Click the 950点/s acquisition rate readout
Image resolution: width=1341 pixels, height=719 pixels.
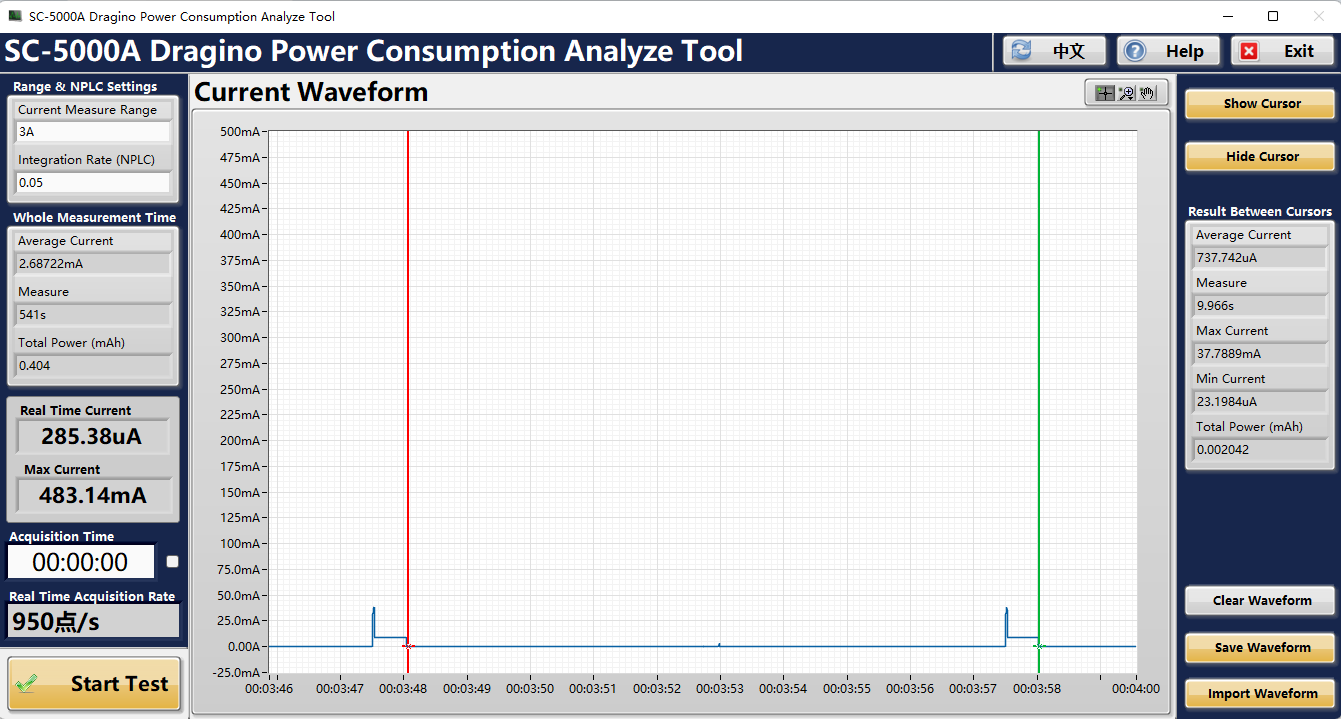coord(93,622)
